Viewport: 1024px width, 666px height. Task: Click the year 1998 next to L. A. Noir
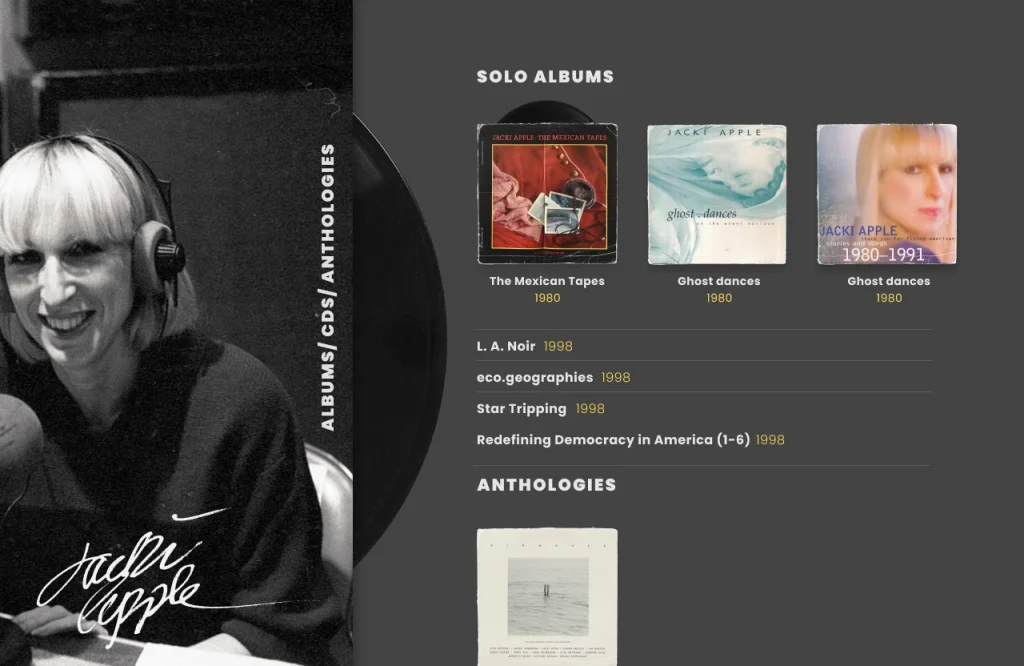[558, 347]
